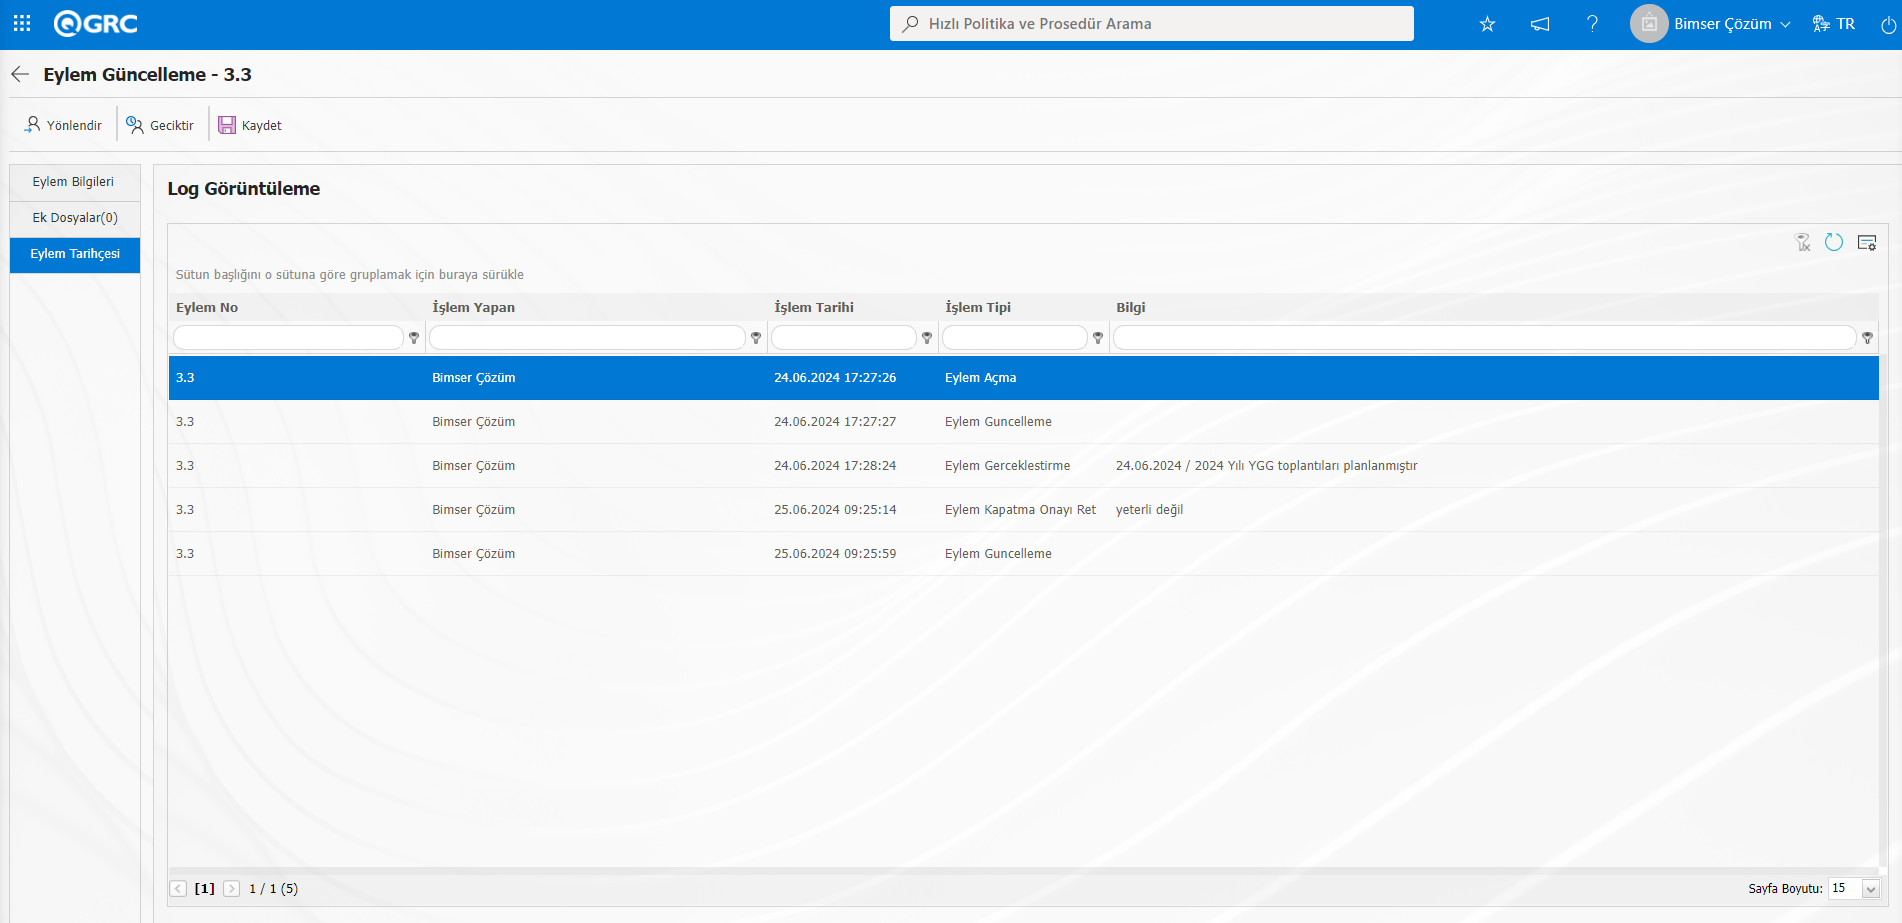
Task: Sort by İşlem Tipi column header
Action: click(978, 307)
